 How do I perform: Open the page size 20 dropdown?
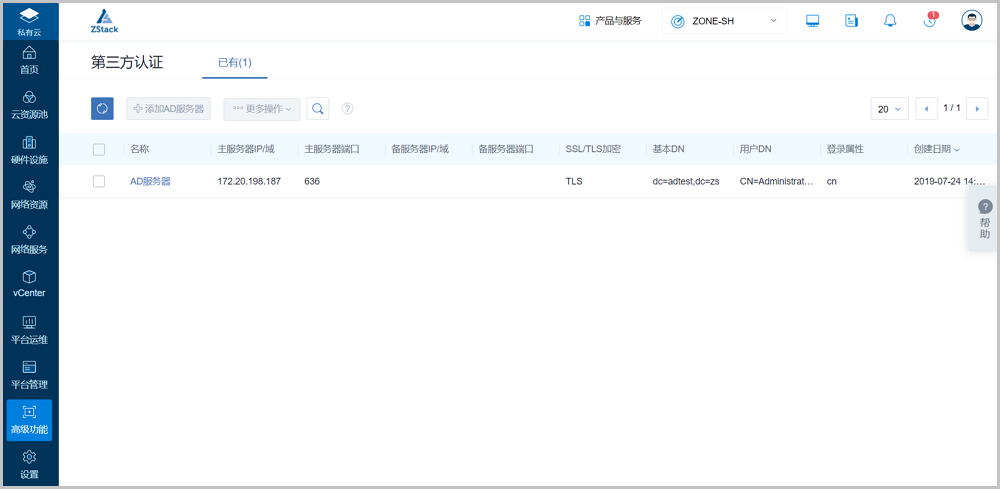click(889, 109)
